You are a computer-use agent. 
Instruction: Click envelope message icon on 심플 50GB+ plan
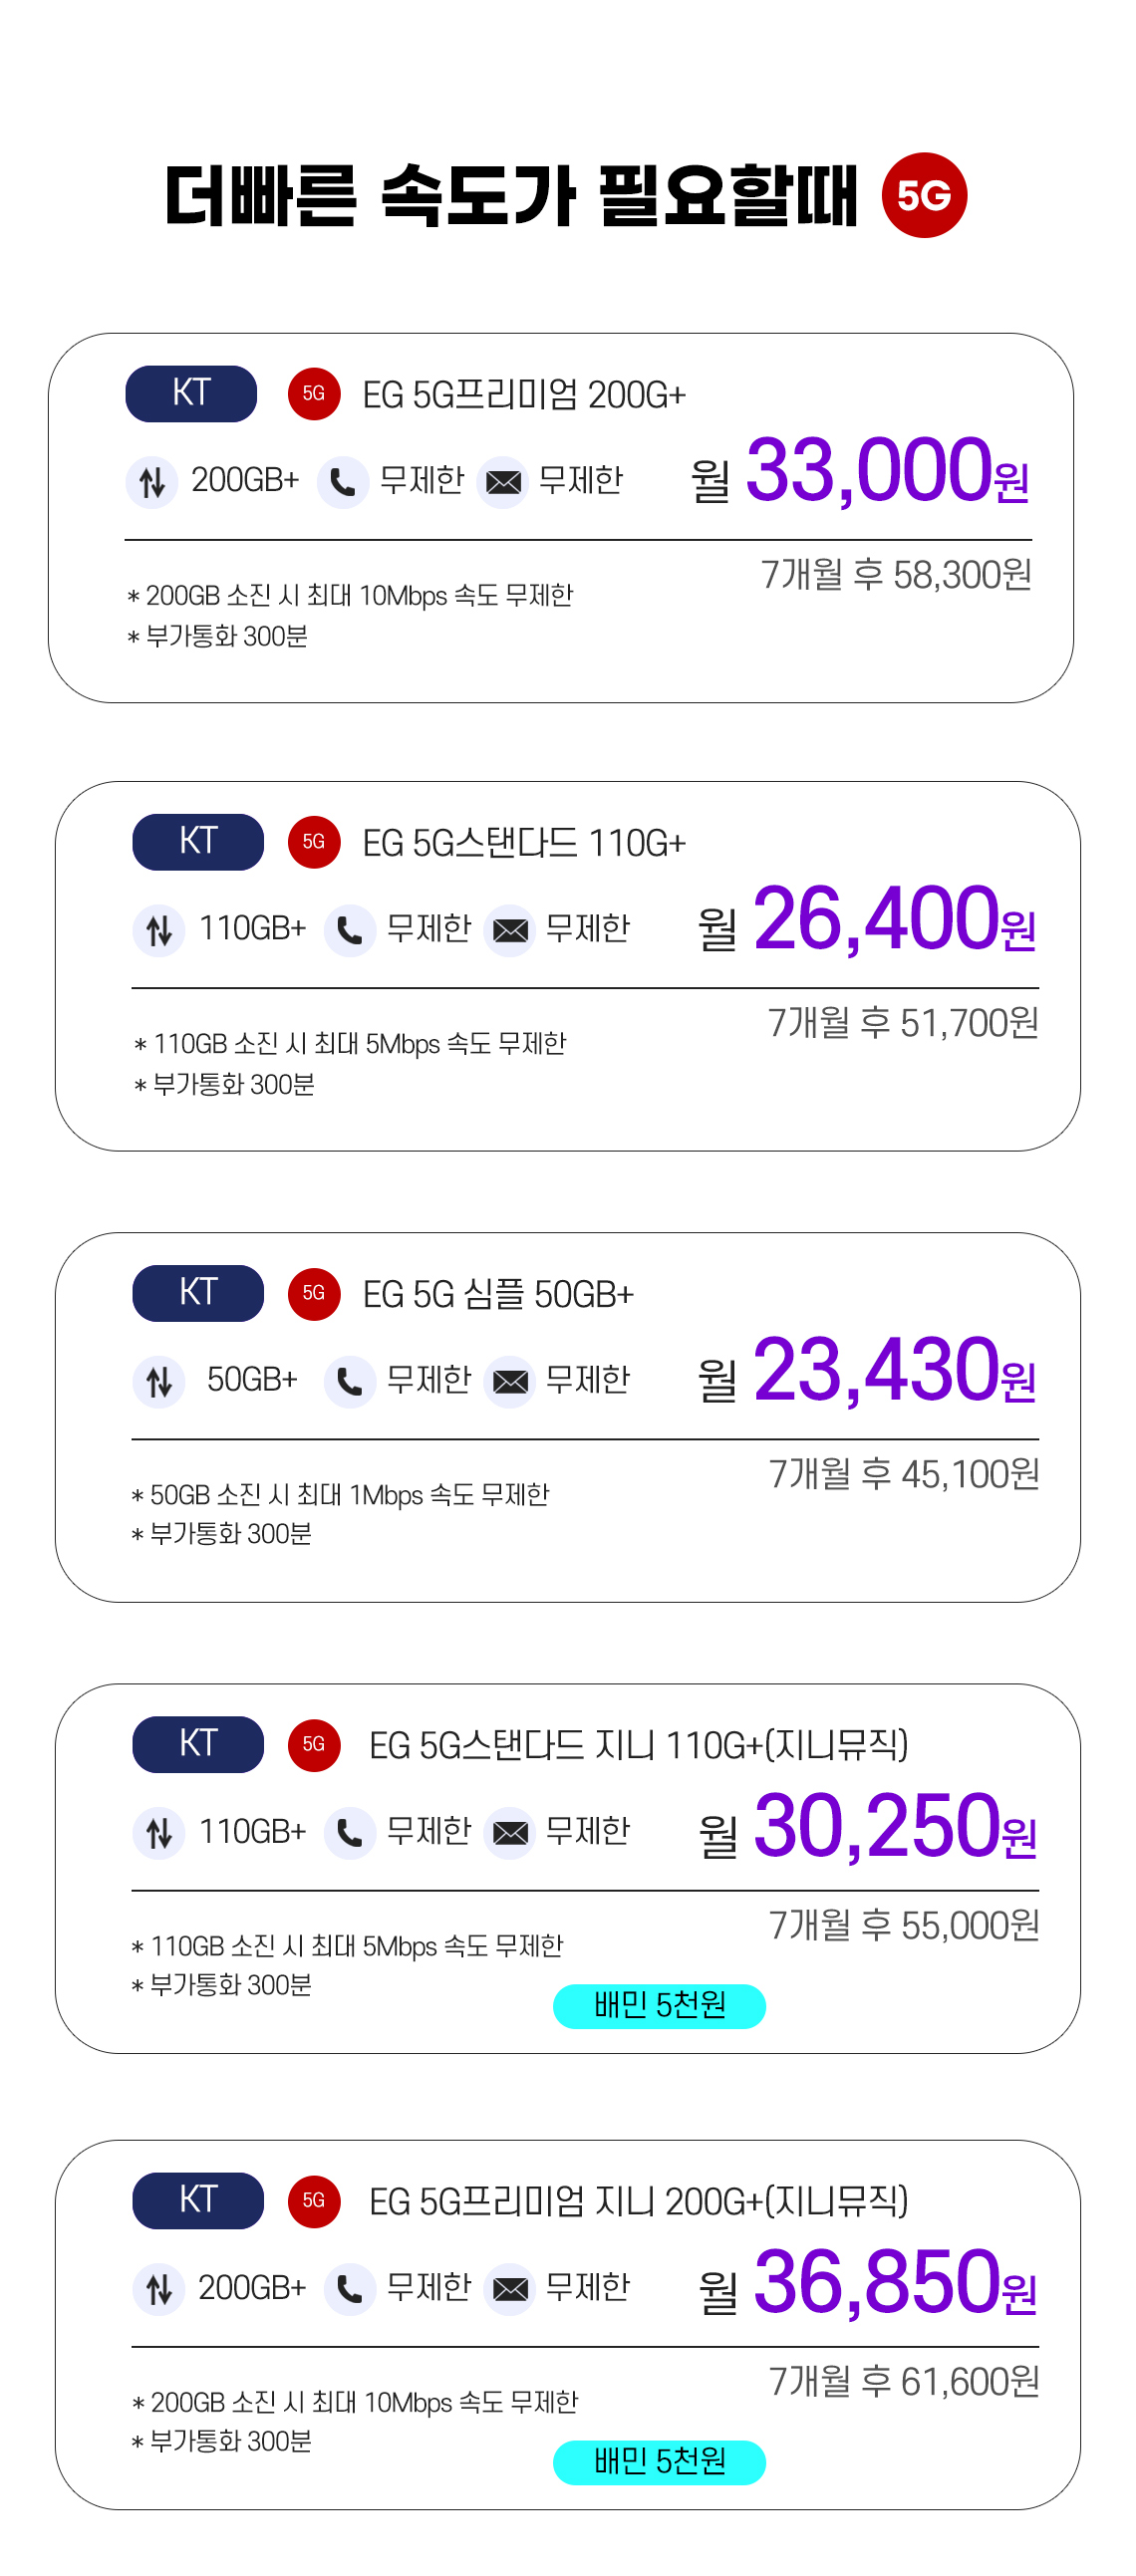click(510, 1382)
